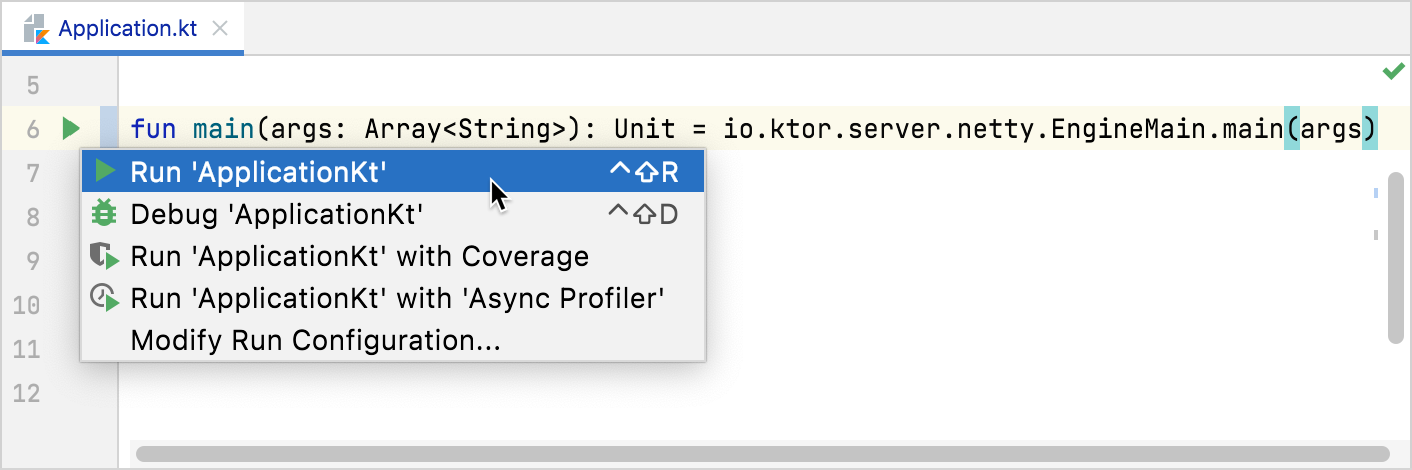Click the green run gutter icon on line 6
The image size is (1412, 470).
70,128
